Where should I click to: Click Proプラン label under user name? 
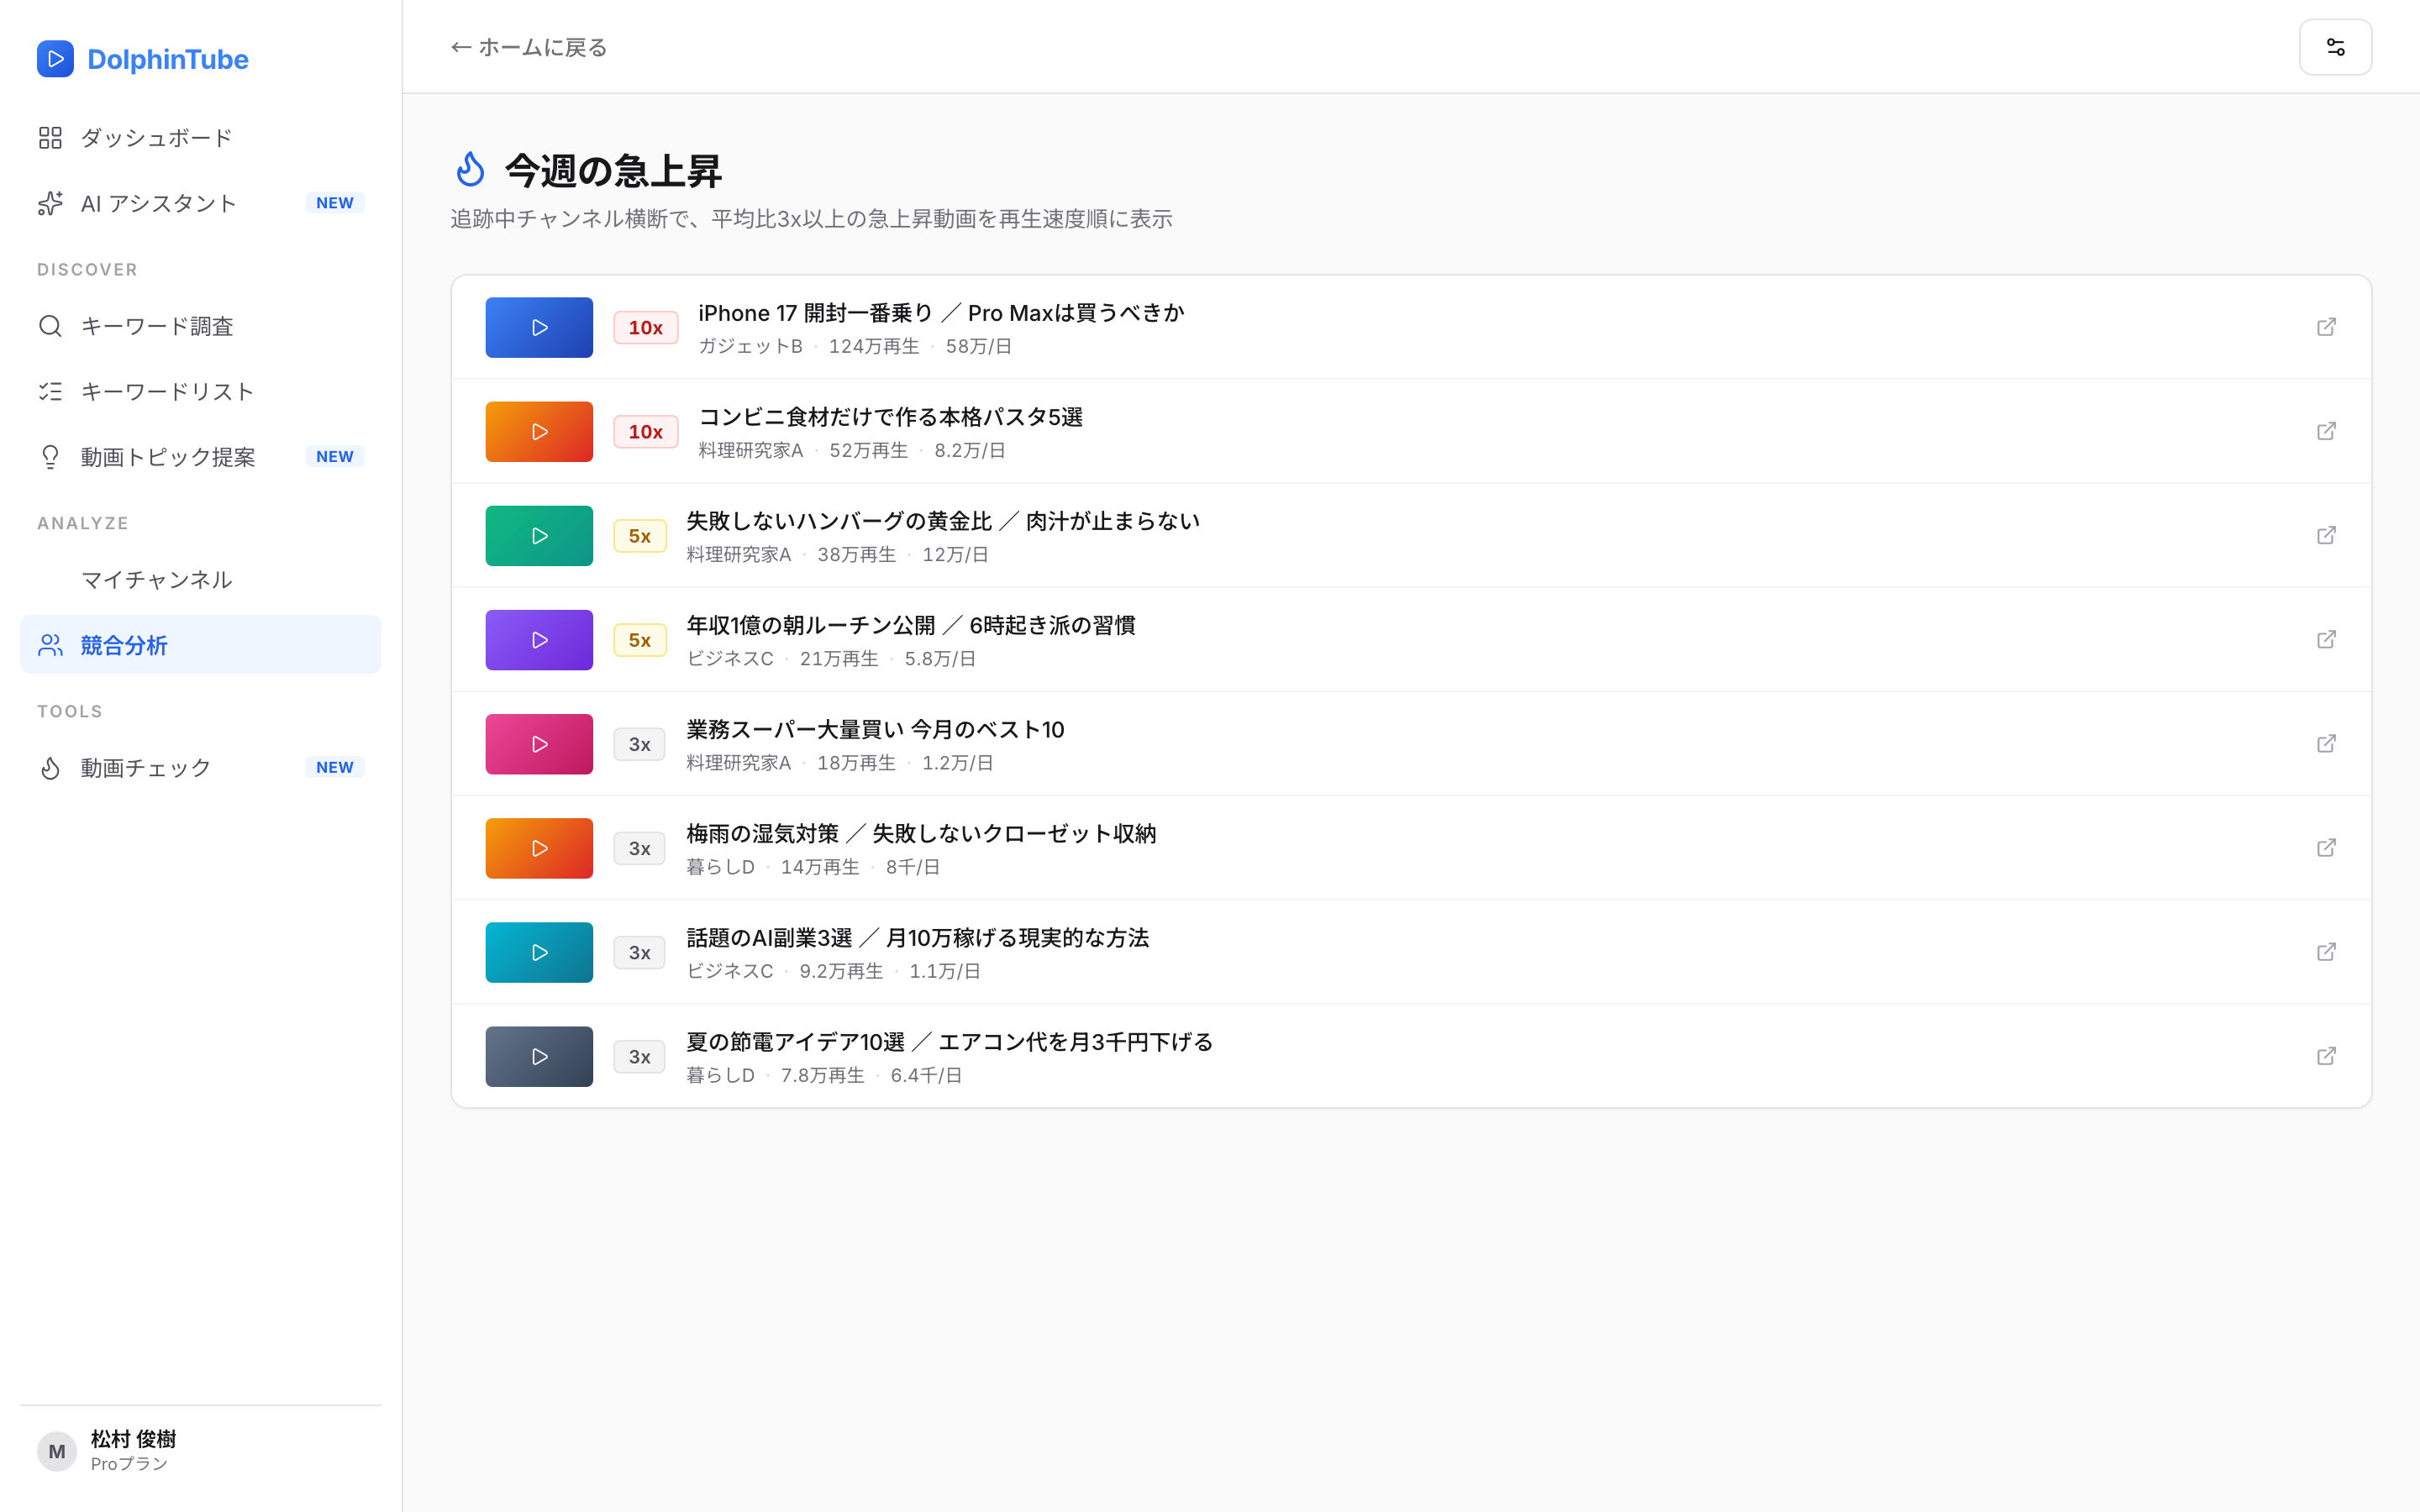pyautogui.click(x=129, y=1464)
